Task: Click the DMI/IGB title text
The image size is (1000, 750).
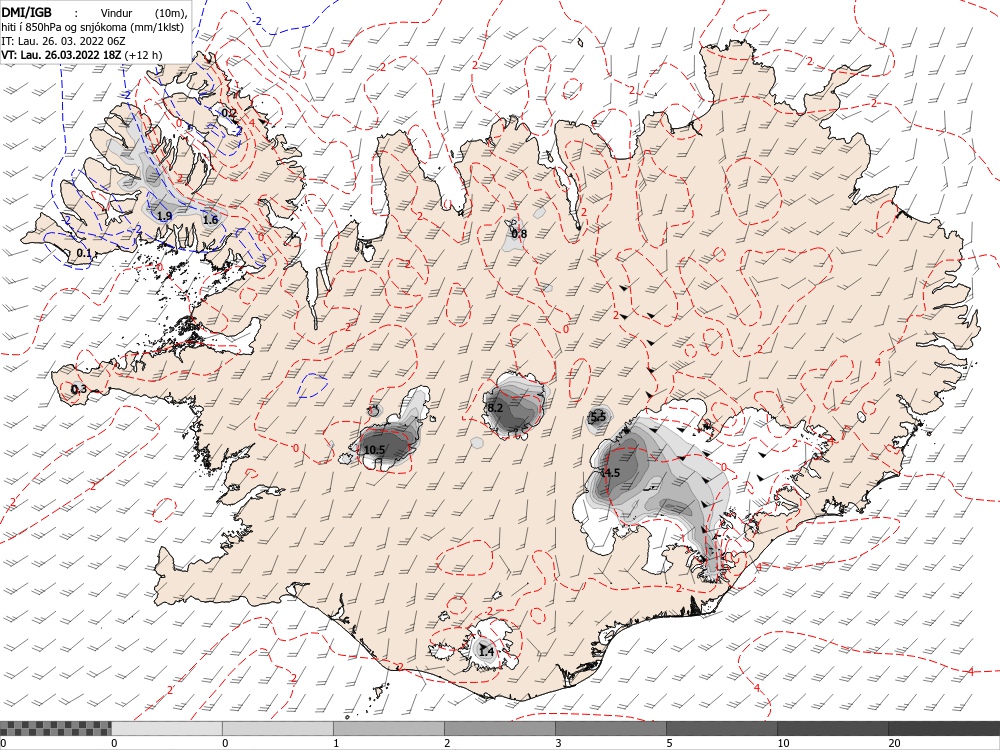Action: (27, 11)
